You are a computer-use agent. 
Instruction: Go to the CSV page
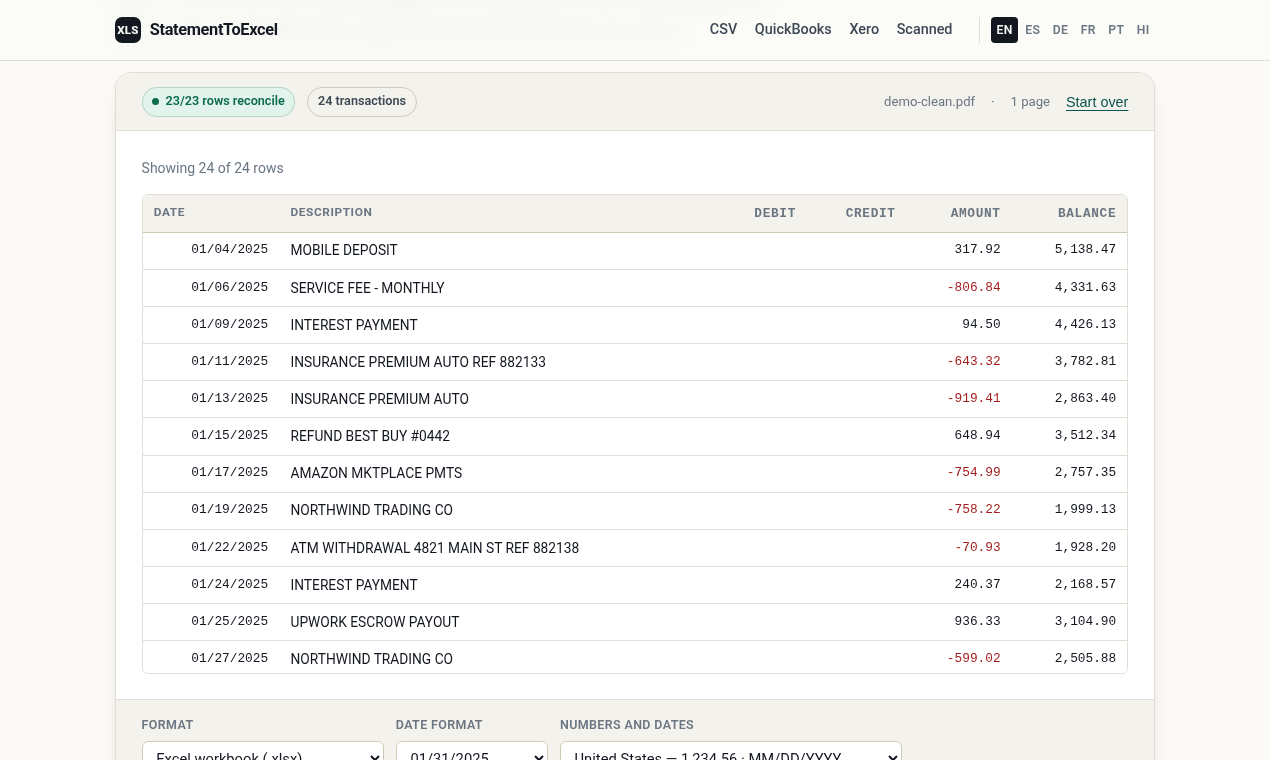[723, 29]
